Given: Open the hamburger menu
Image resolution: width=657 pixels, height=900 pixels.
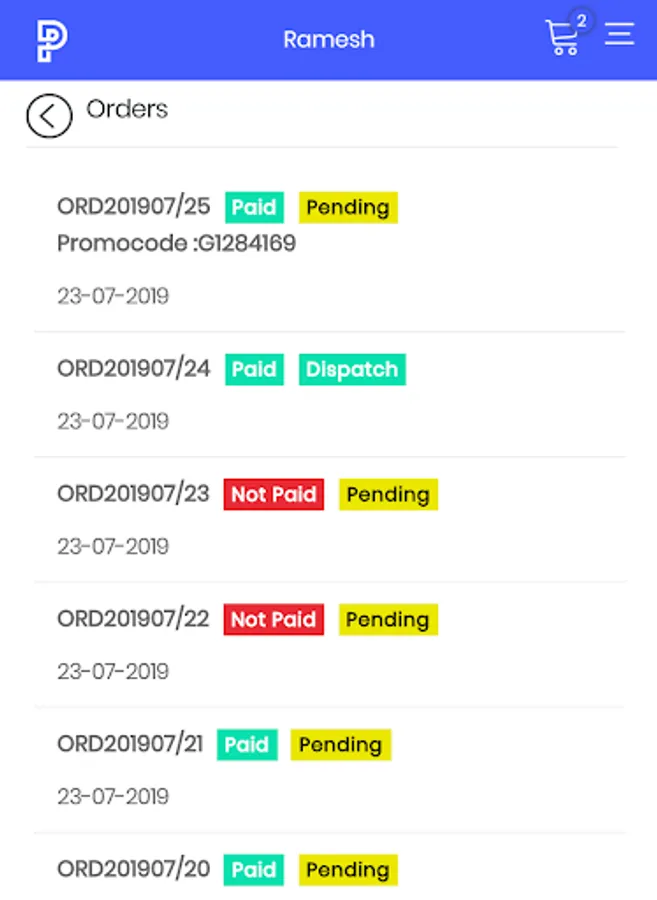Looking at the screenshot, I should (620, 33).
